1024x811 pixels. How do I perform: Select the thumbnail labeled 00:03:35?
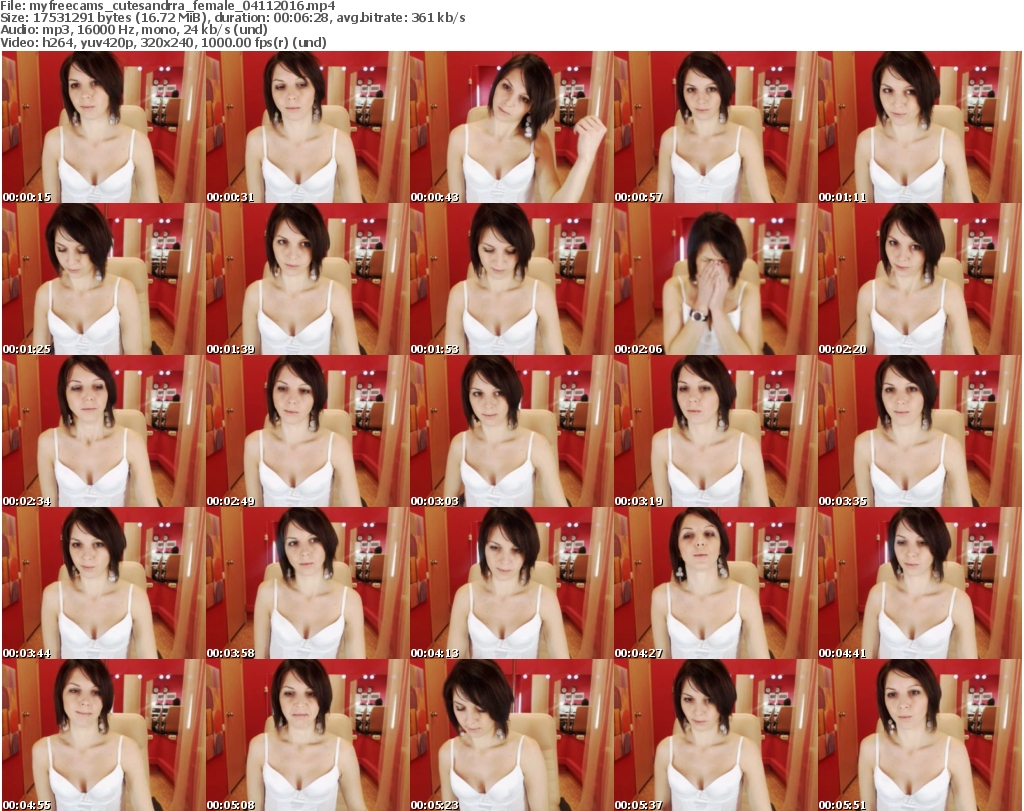click(920, 431)
